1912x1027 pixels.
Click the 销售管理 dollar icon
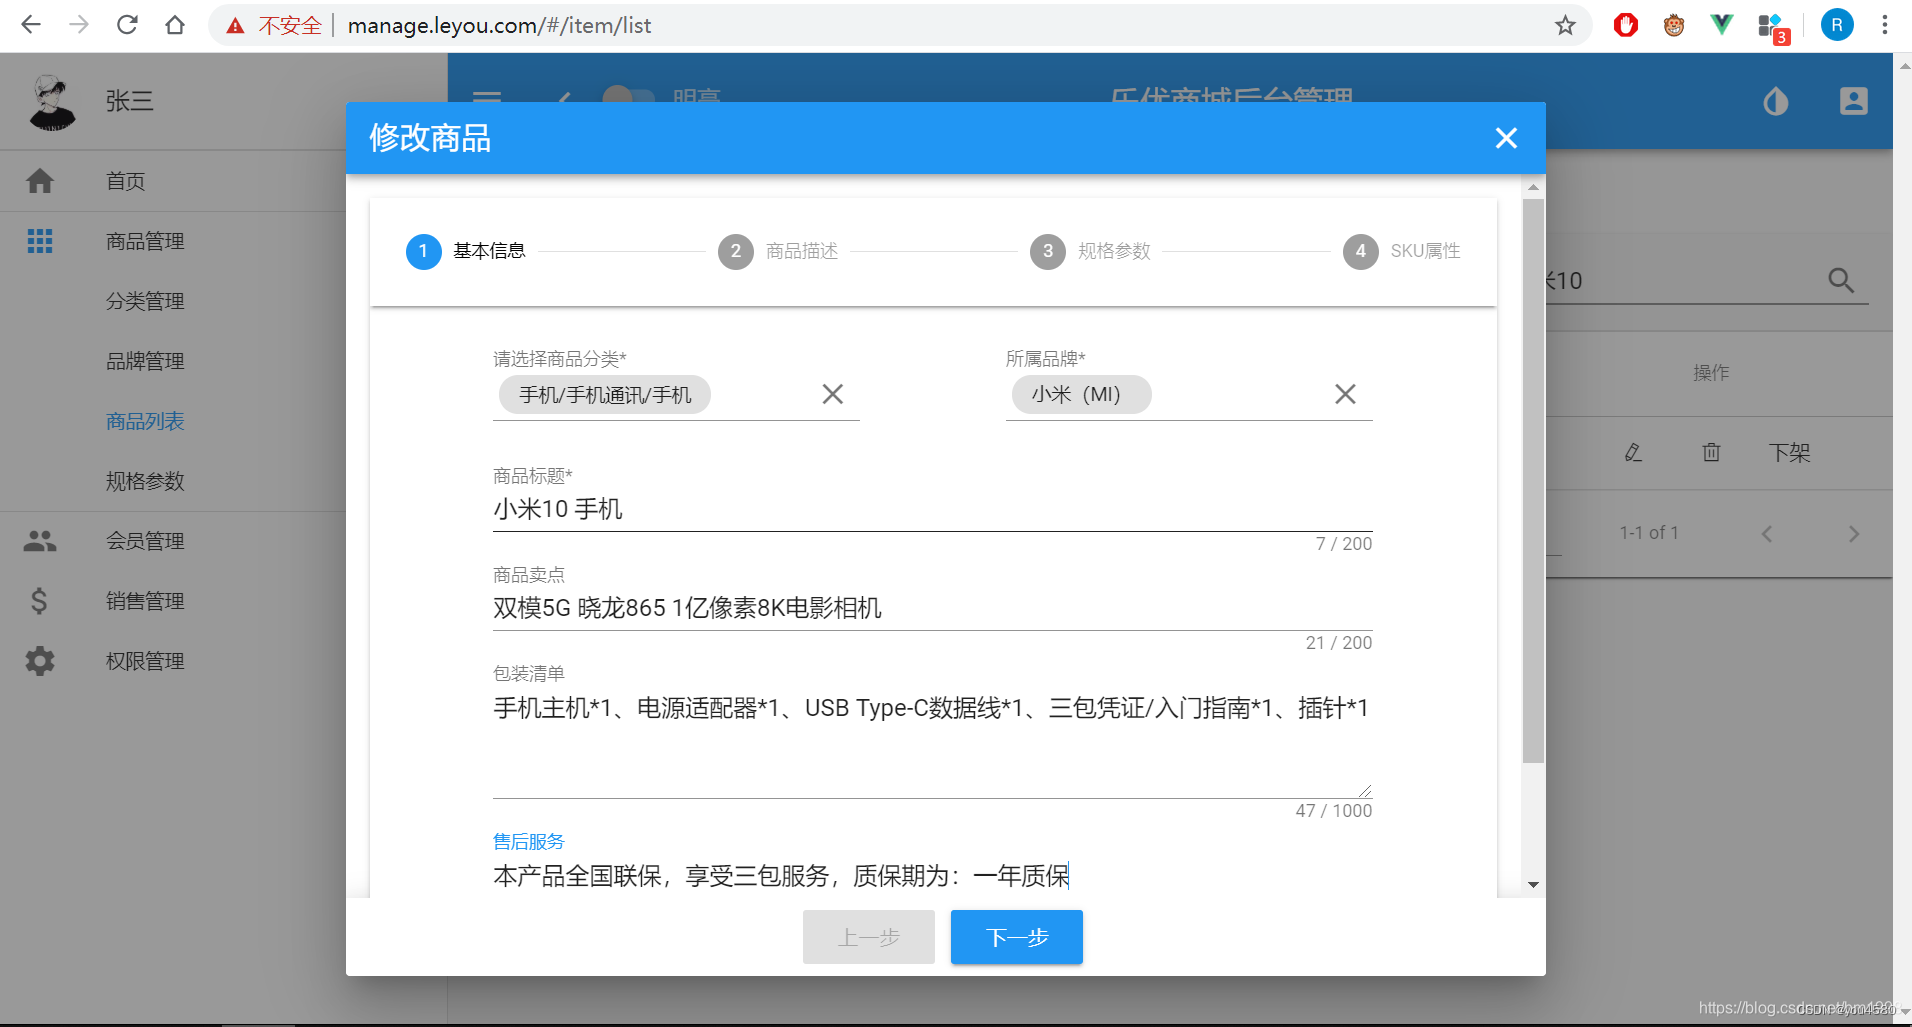point(40,601)
